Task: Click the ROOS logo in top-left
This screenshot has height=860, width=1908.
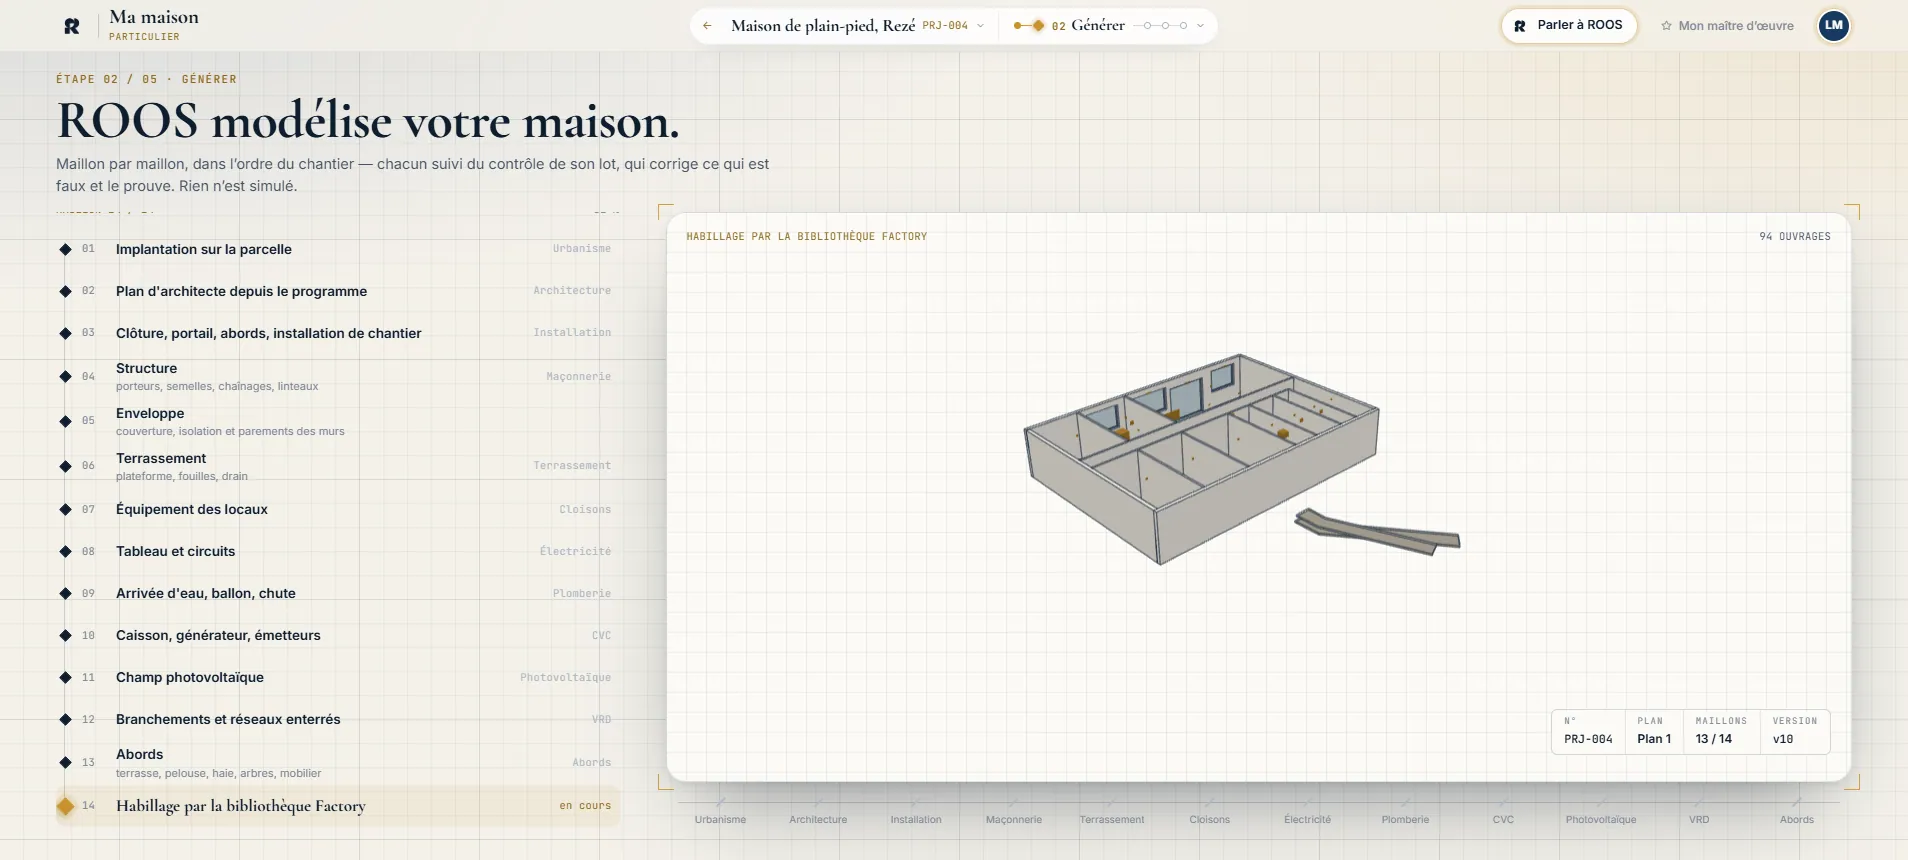Action: 72,26
